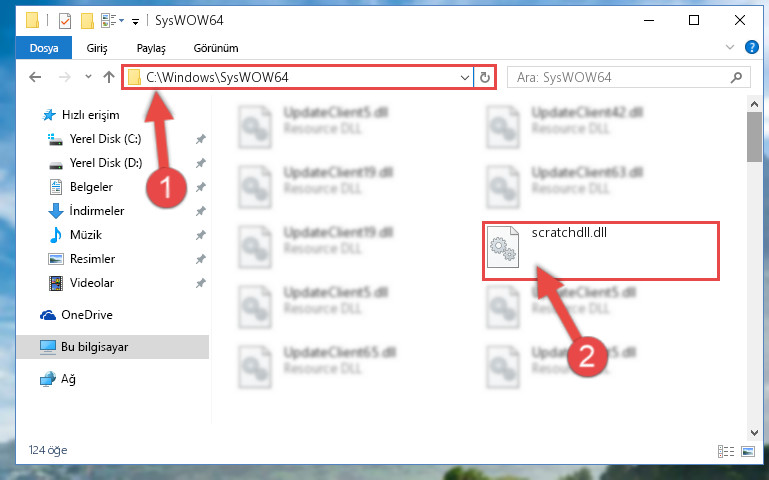
Task: Open recent locations dropdown arrow
Action: (x=88, y=76)
